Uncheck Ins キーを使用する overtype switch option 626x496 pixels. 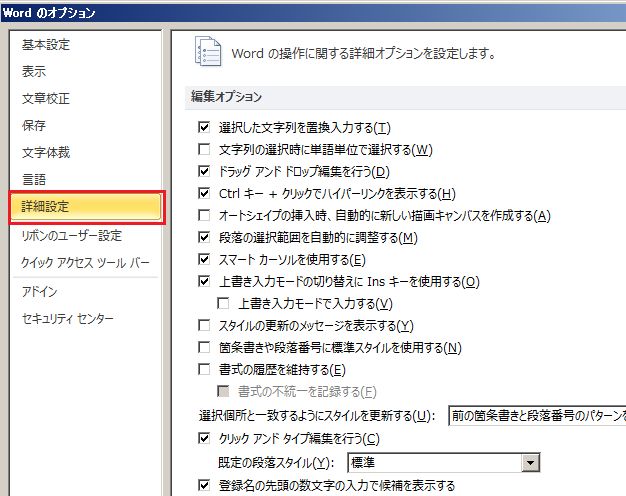pos(204,281)
